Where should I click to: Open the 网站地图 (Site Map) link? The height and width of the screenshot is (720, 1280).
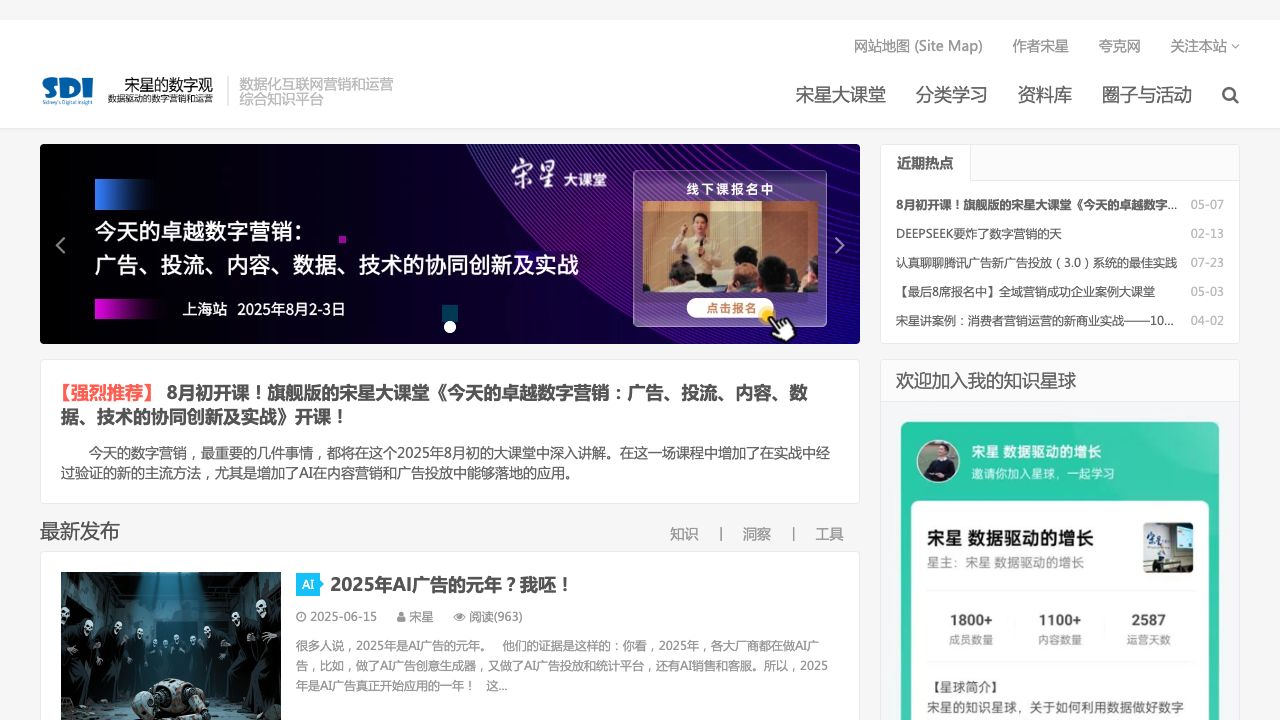click(x=918, y=46)
